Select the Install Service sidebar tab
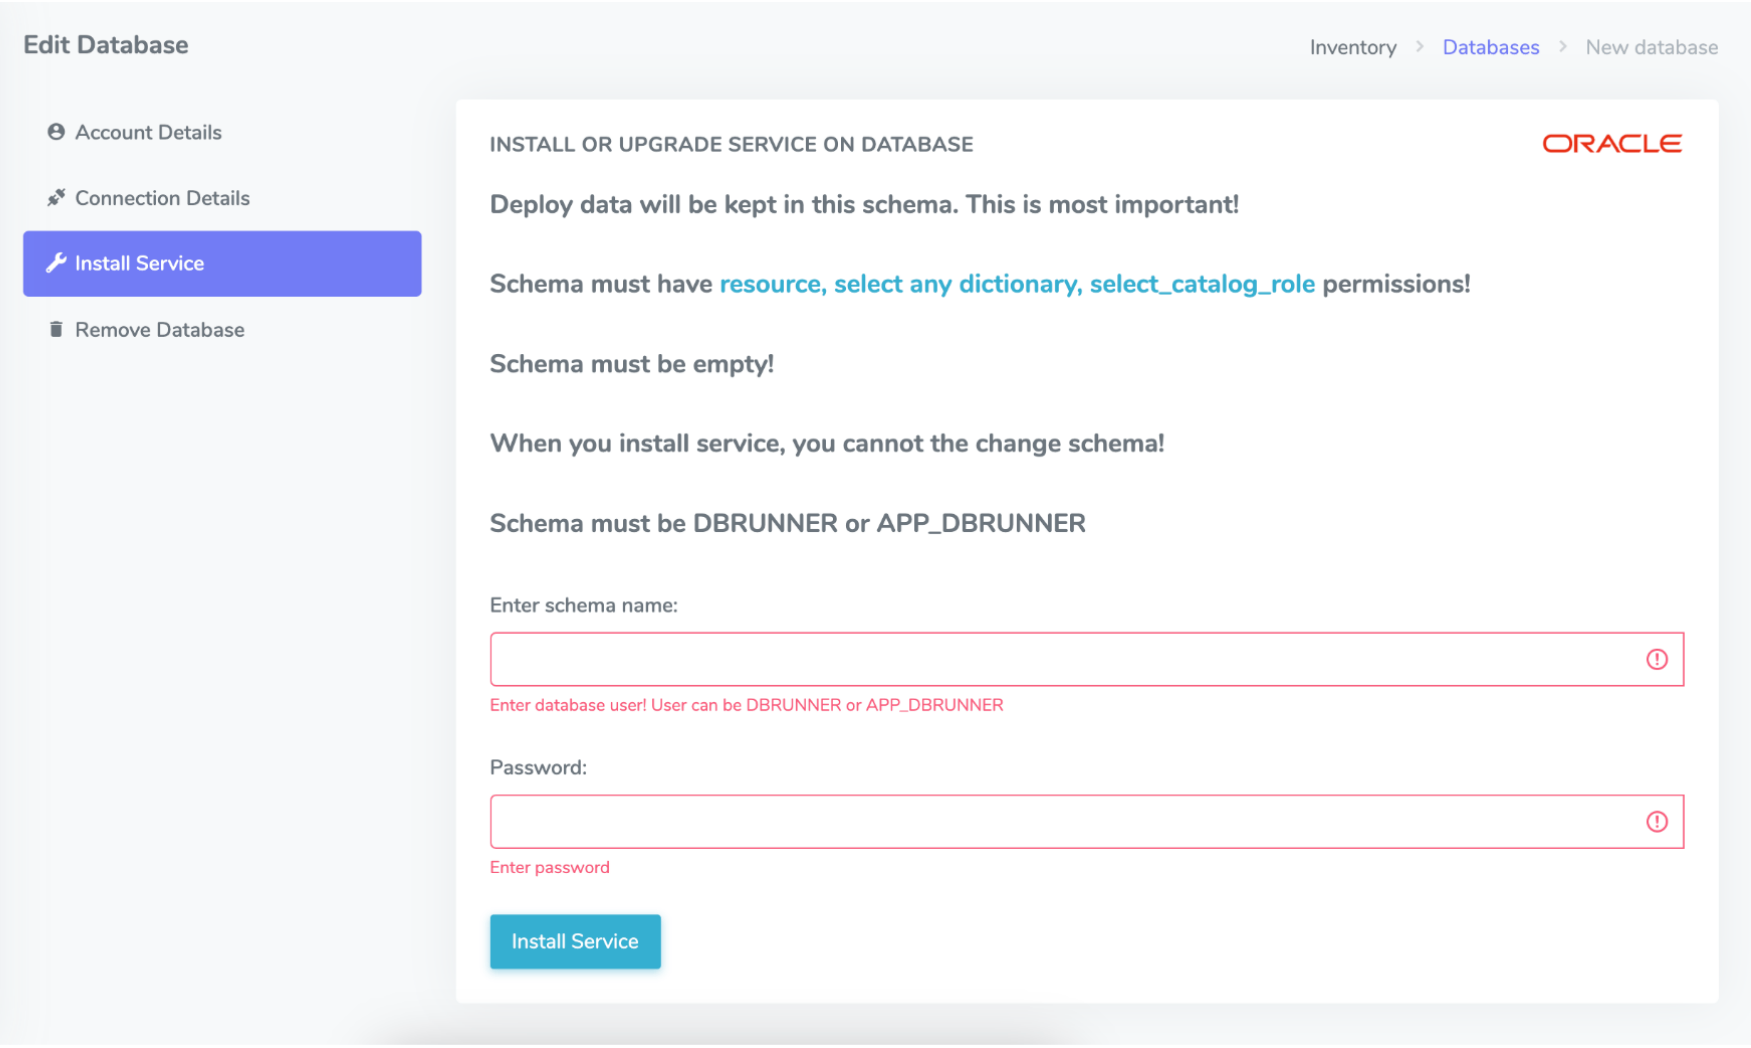Screen dimensions: 1751x1048 click(x=222, y=263)
